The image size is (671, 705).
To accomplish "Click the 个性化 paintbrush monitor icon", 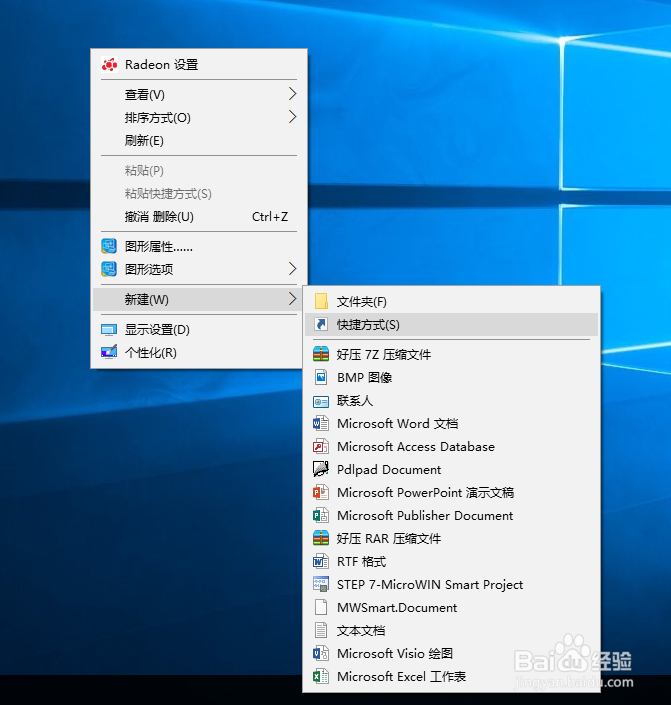I will tap(109, 352).
